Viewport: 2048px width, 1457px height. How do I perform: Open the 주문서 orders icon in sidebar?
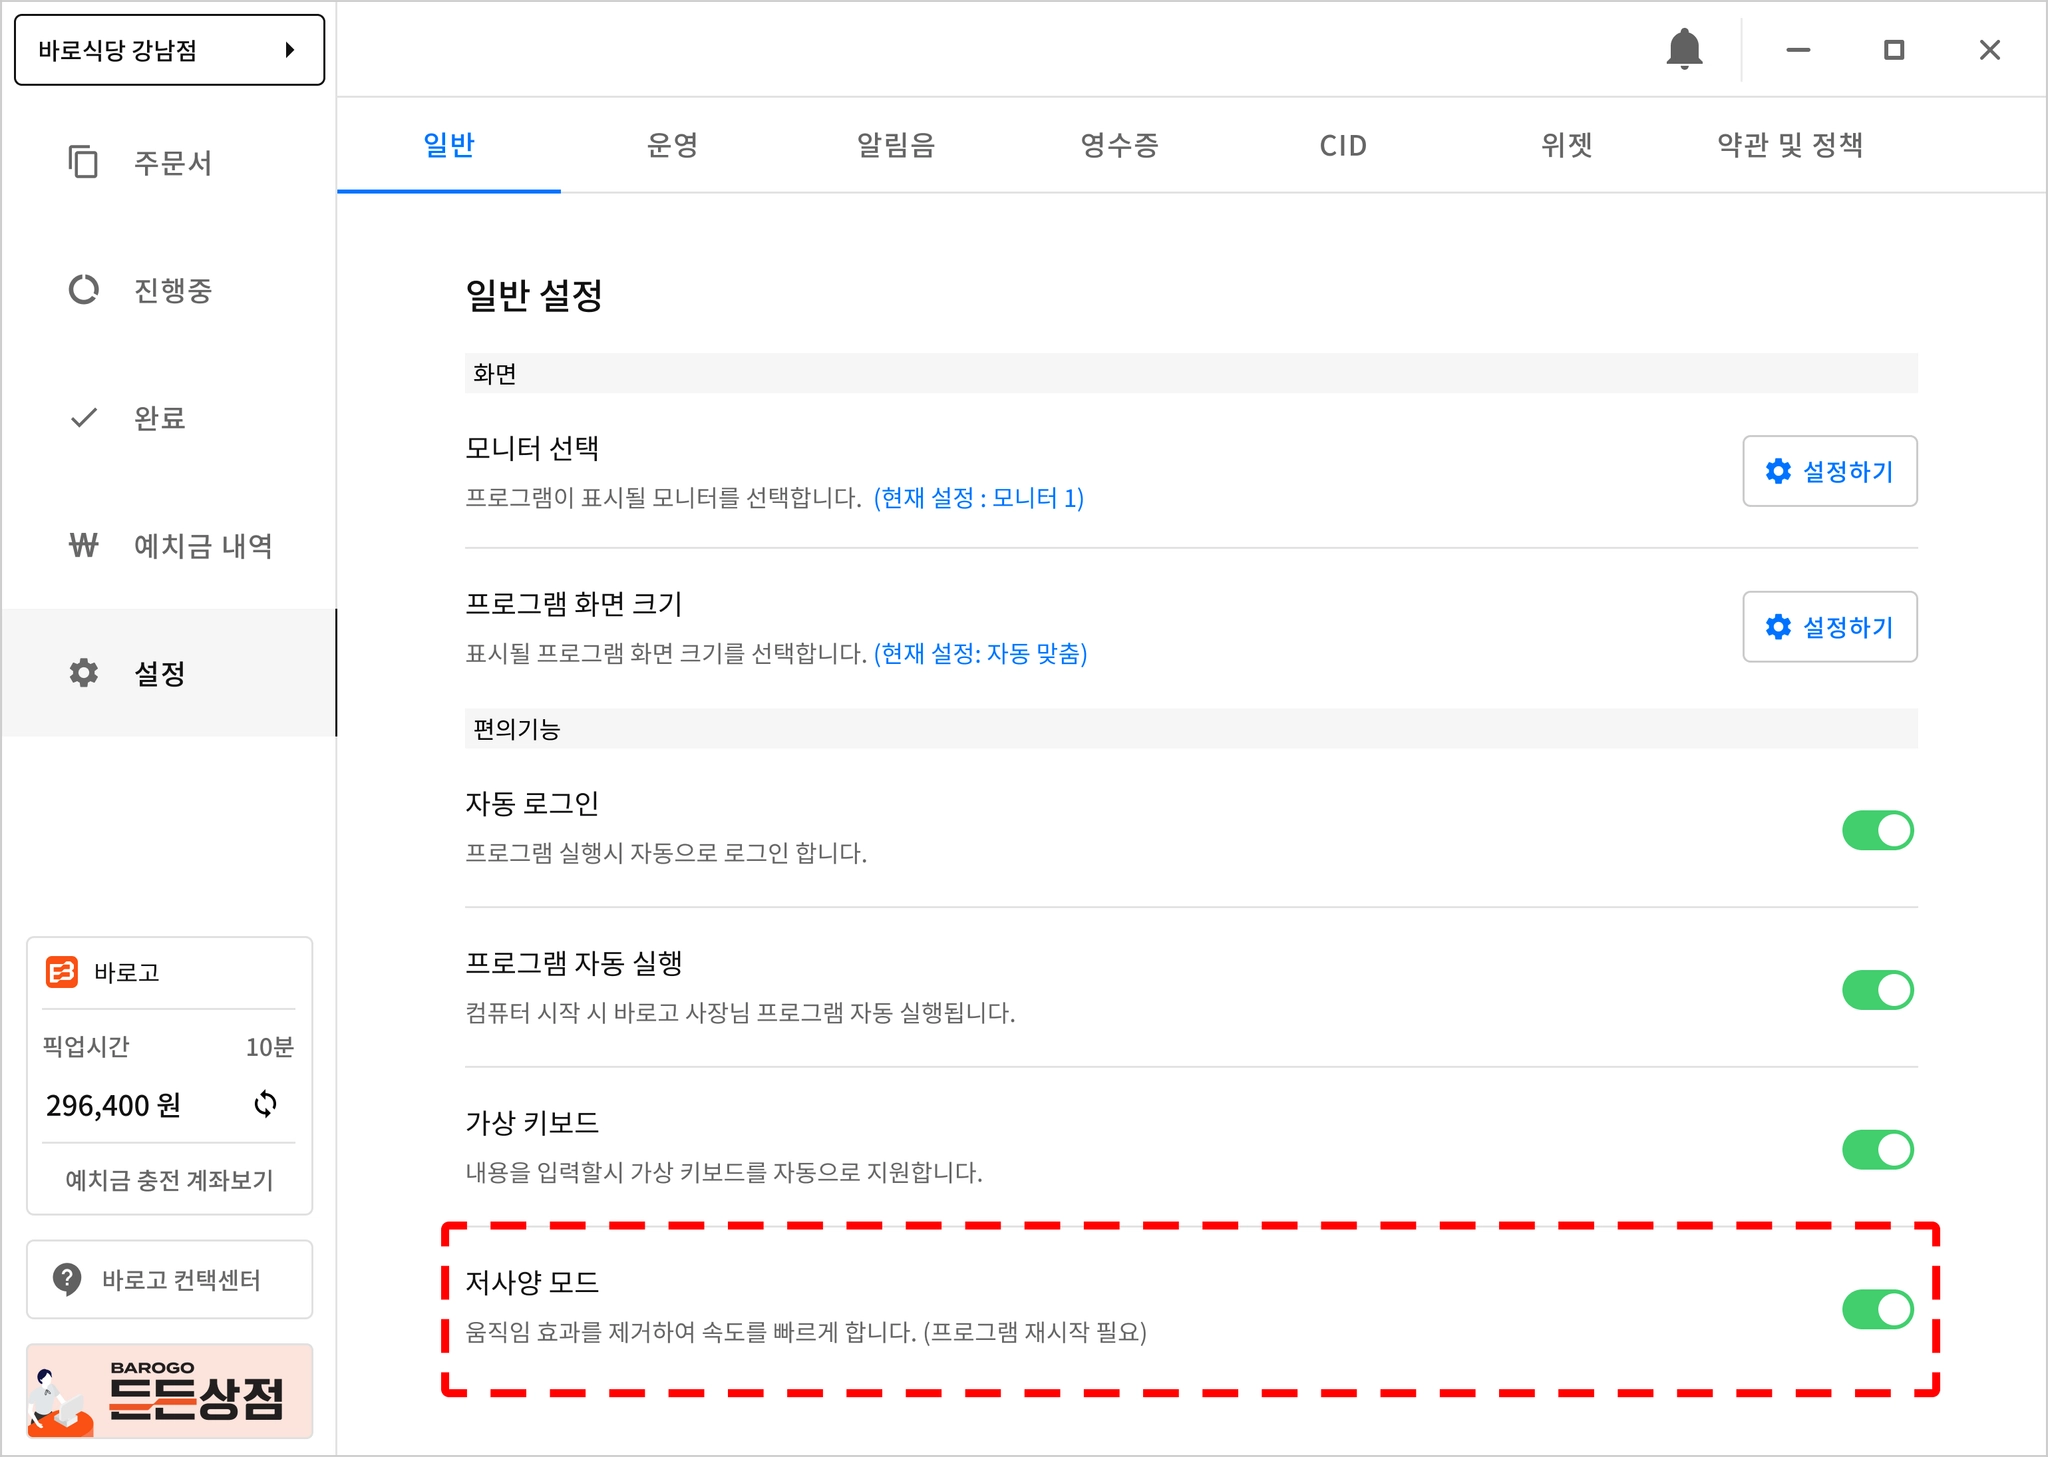pos(83,162)
